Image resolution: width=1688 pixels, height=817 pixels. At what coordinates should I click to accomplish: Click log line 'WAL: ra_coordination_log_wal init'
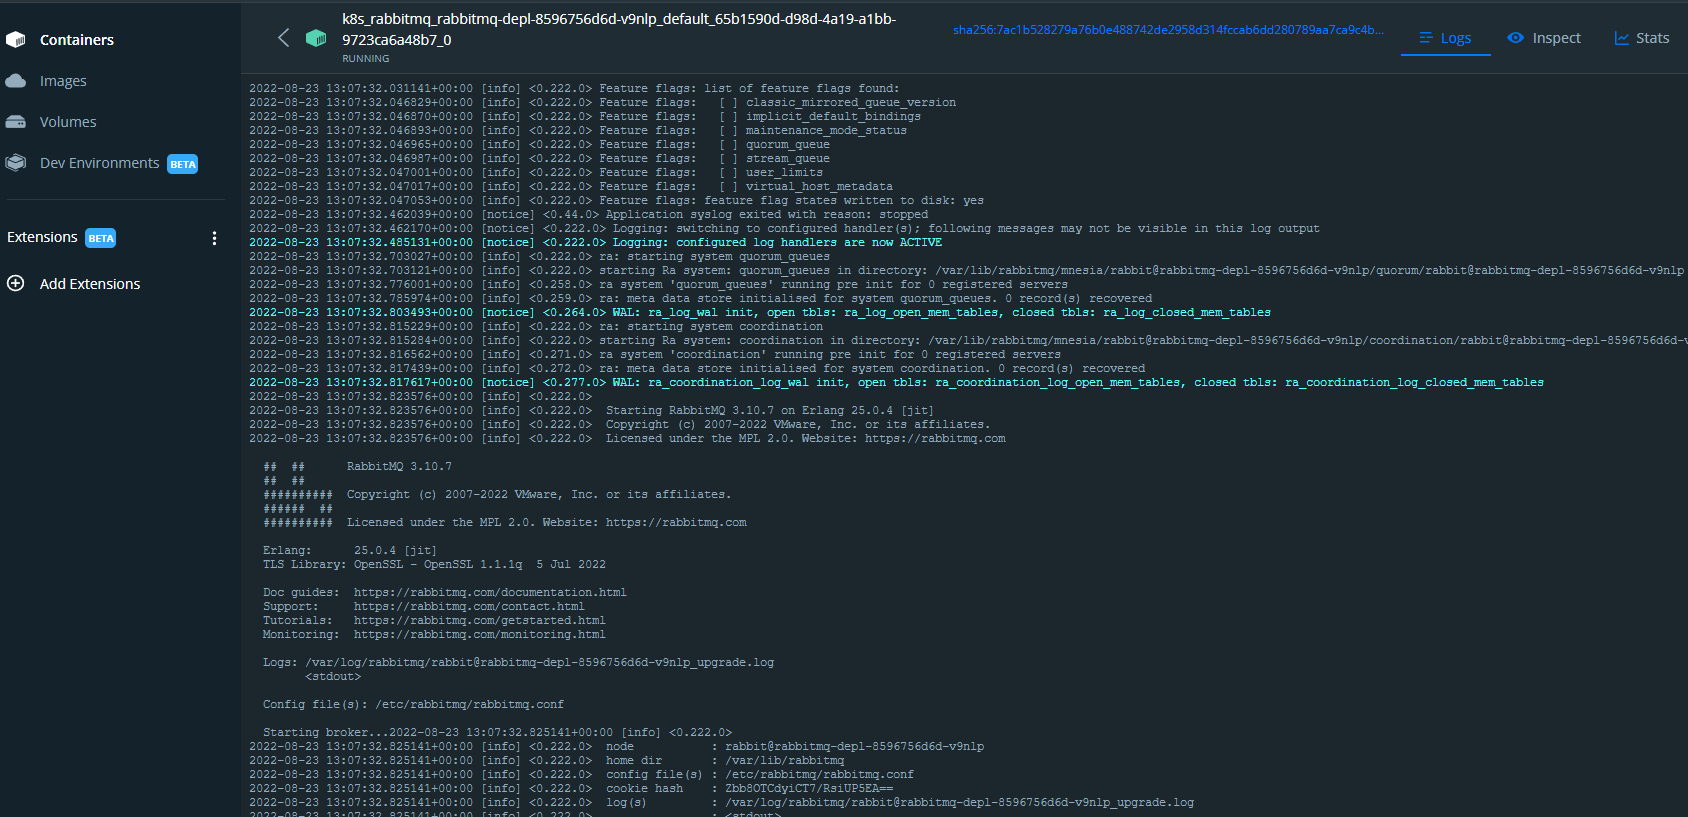click(x=896, y=383)
